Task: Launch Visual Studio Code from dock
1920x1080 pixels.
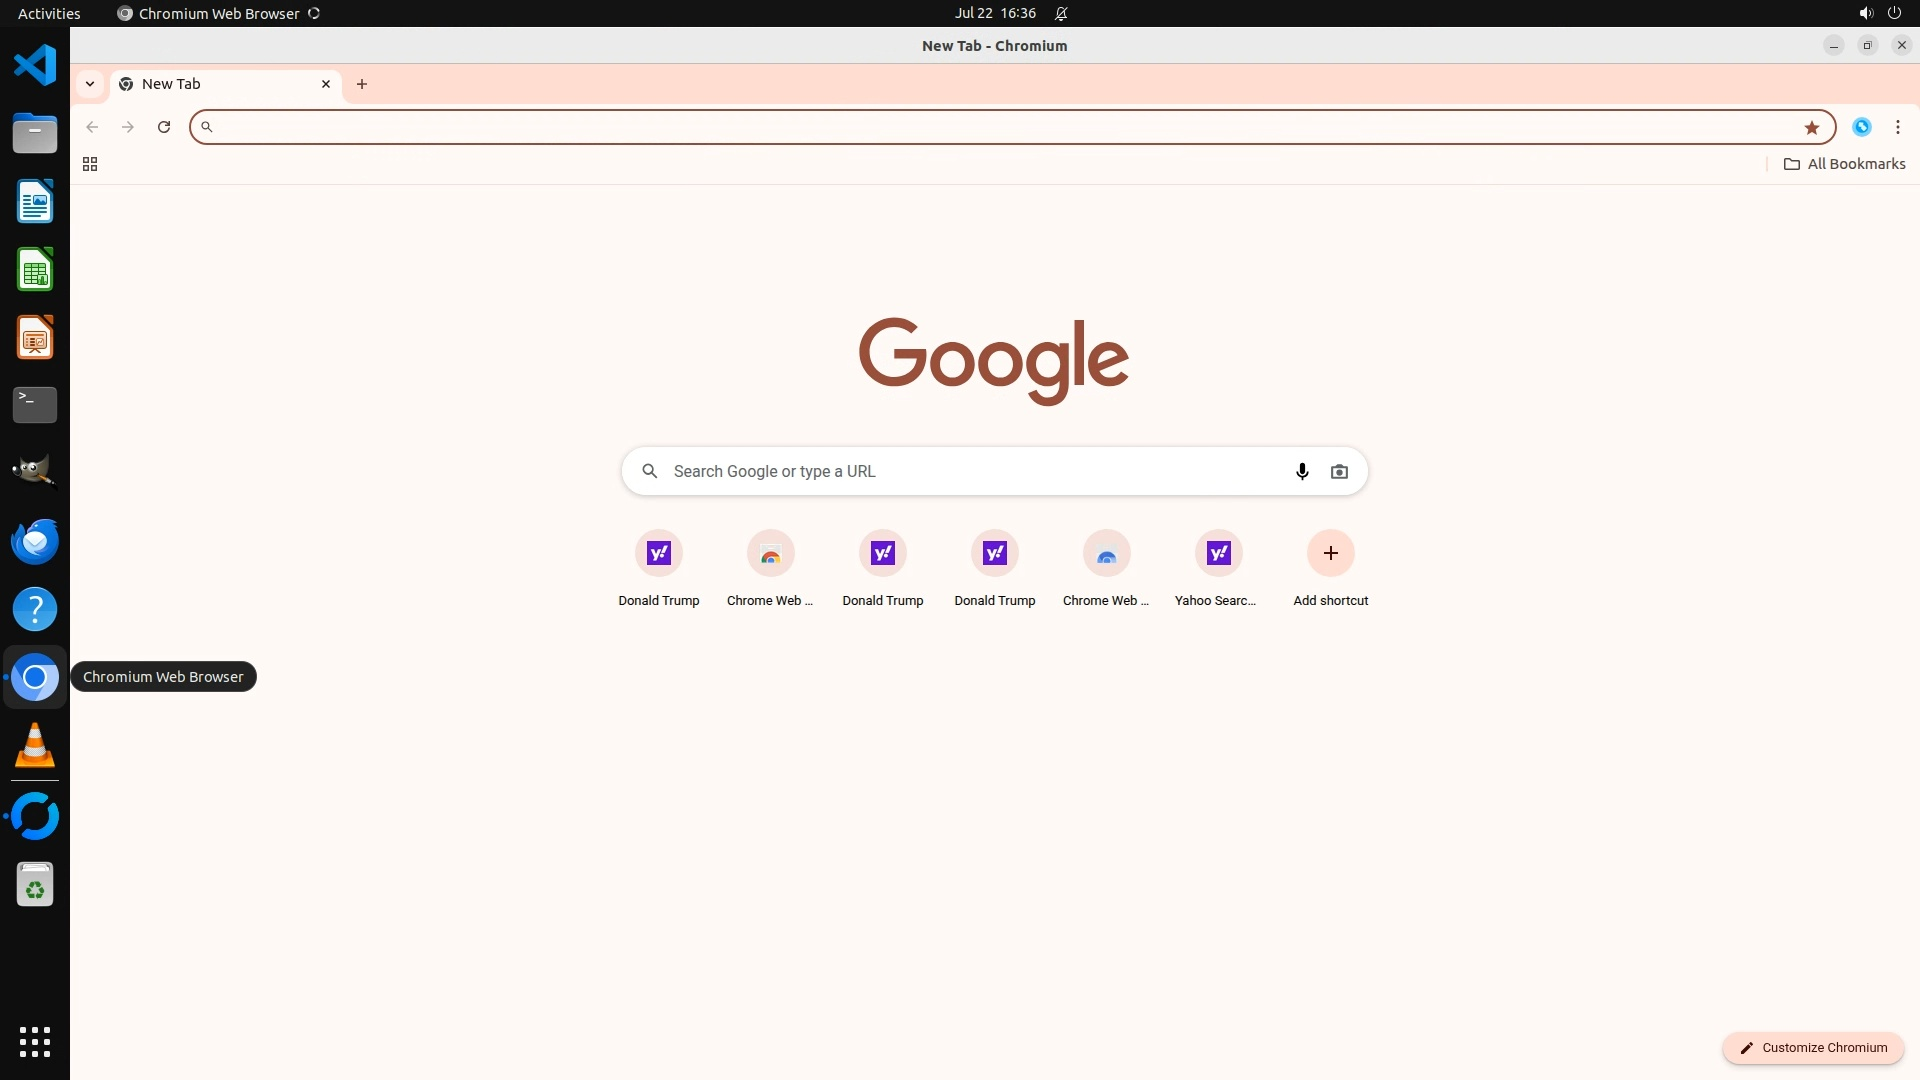Action: pyautogui.click(x=35, y=65)
